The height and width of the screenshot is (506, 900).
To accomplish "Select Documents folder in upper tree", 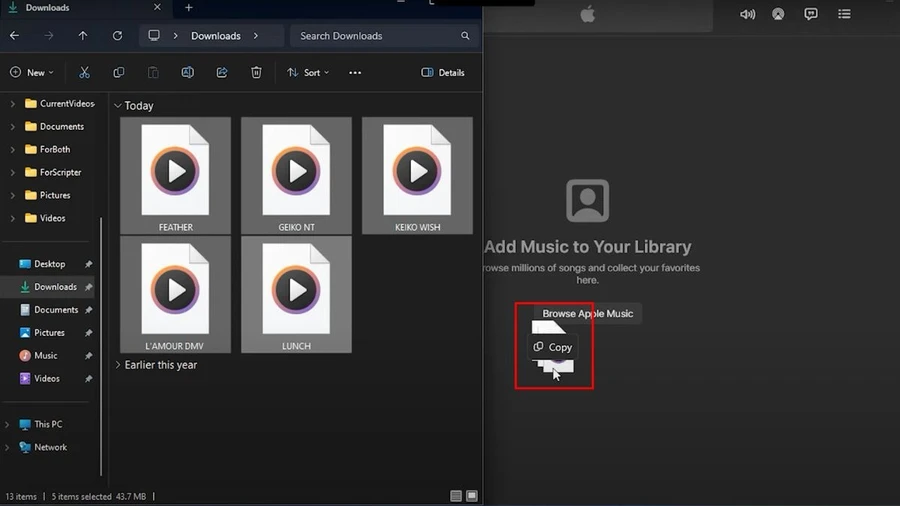I will coord(61,127).
